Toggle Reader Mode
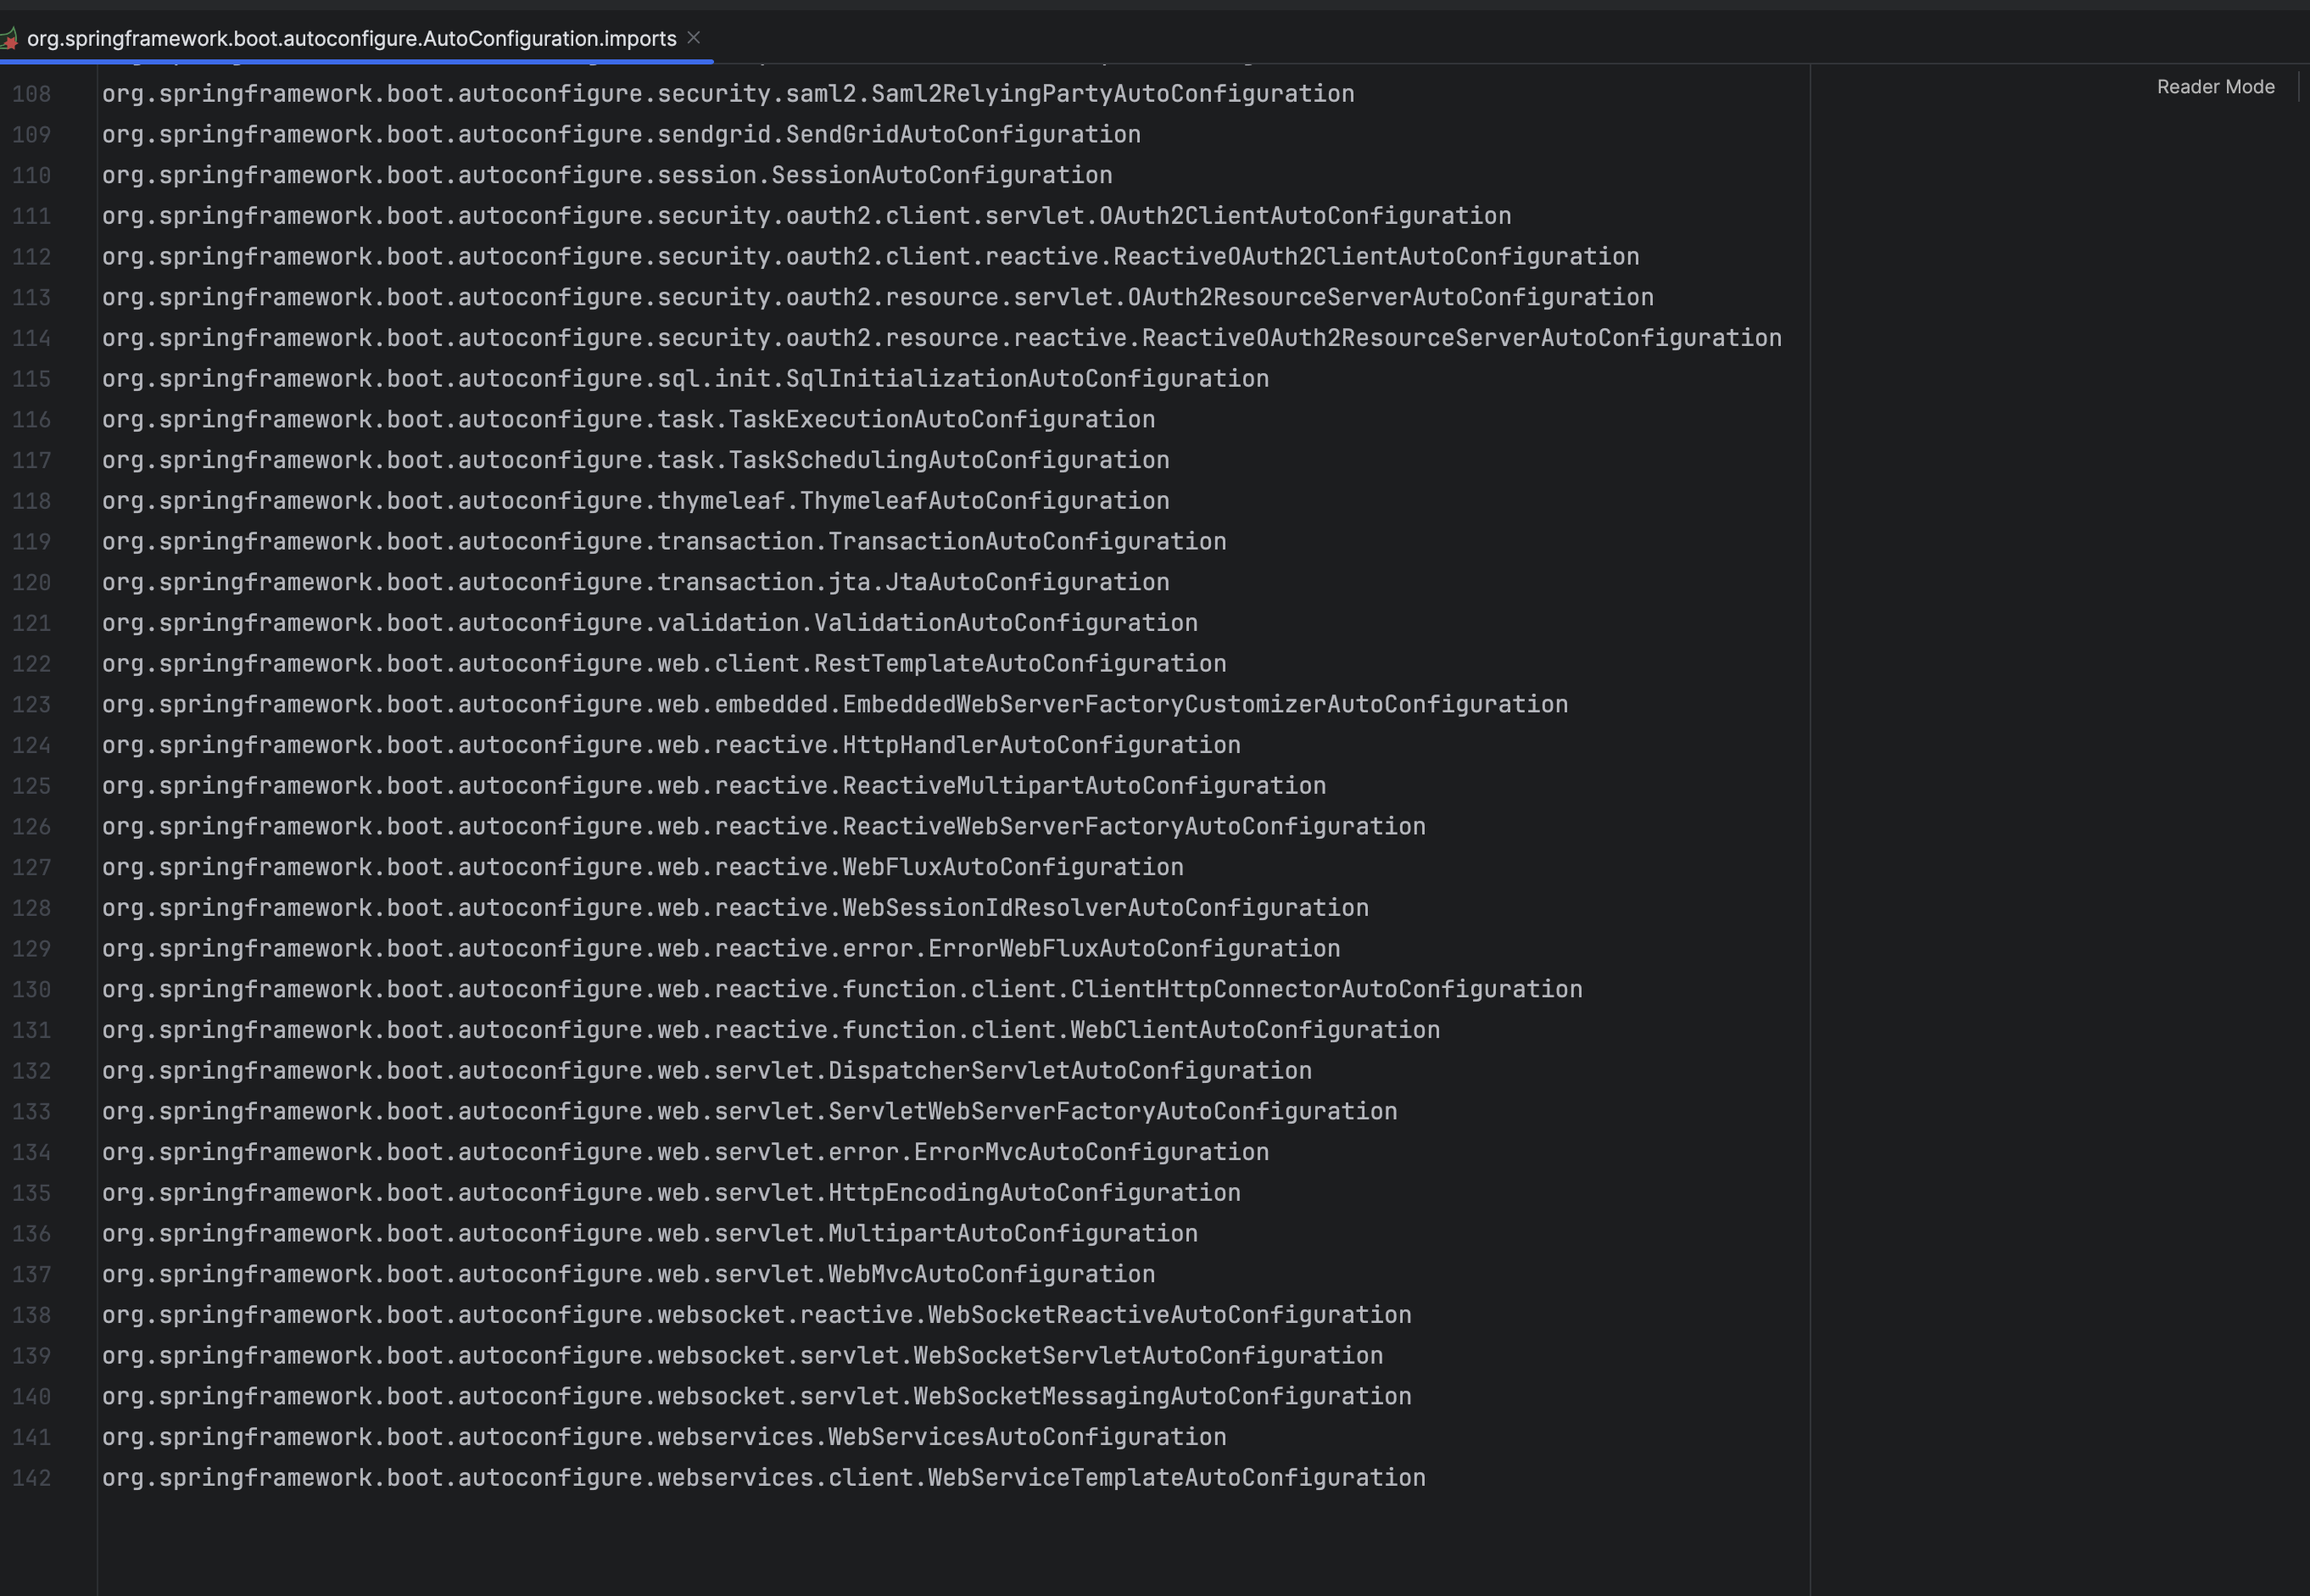This screenshot has width=2310, height=1596. [2215, 87]
